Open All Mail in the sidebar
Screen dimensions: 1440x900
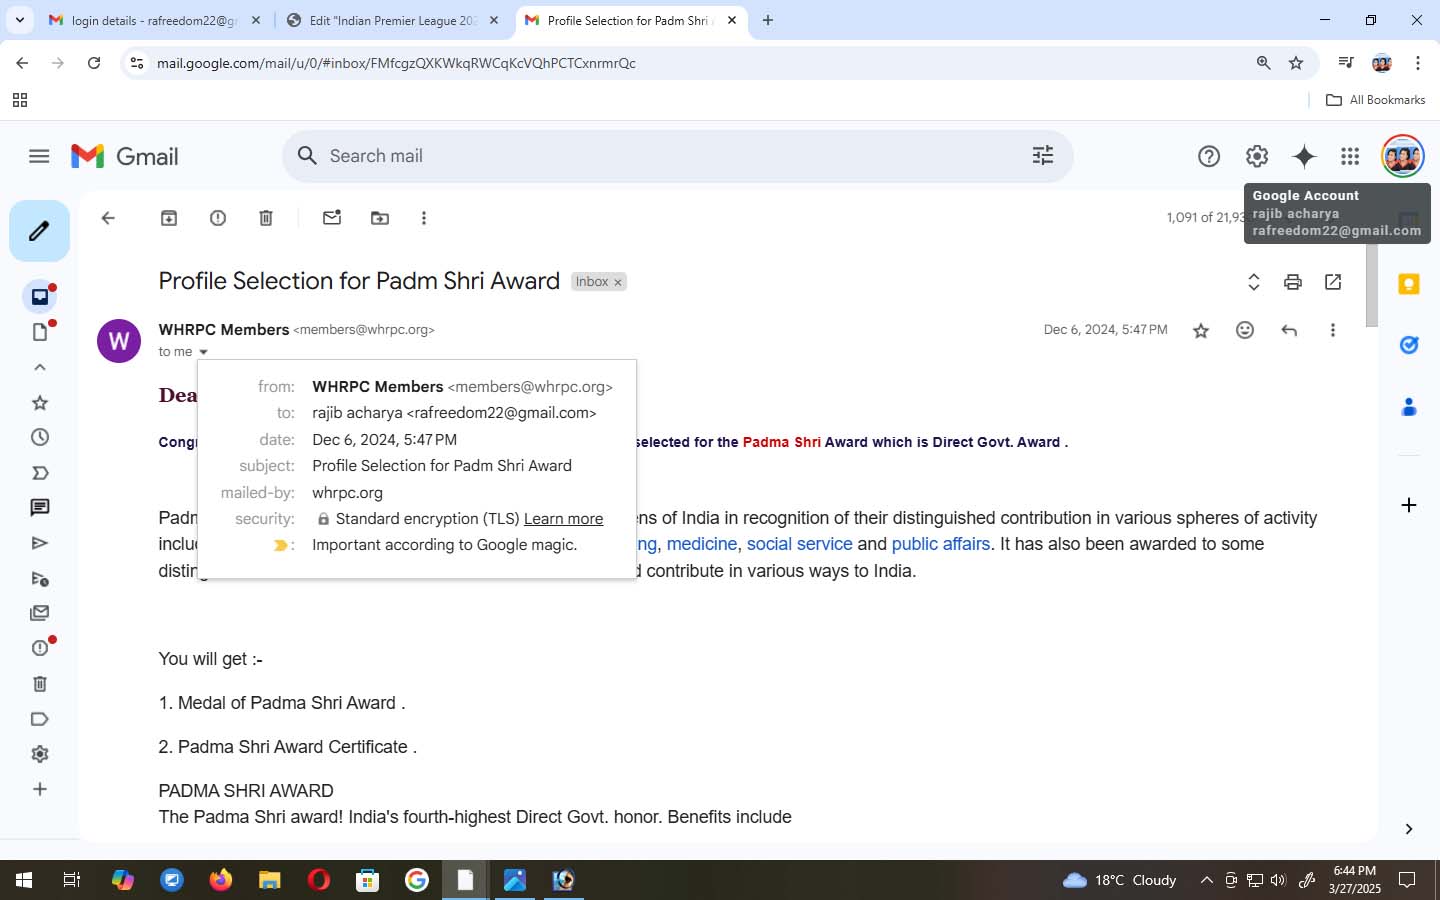(40, 613)
